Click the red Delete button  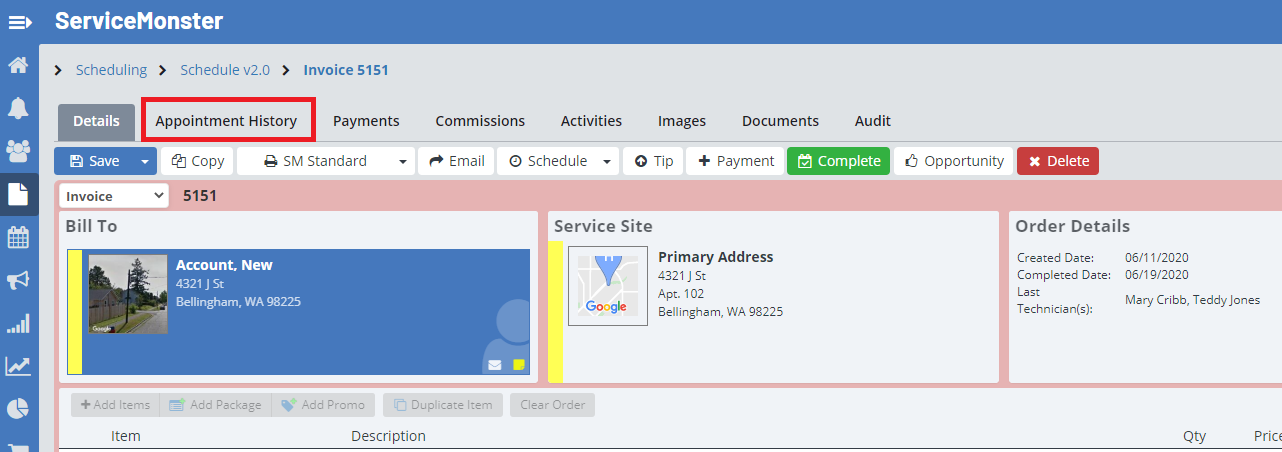(x=1057, y=161)
